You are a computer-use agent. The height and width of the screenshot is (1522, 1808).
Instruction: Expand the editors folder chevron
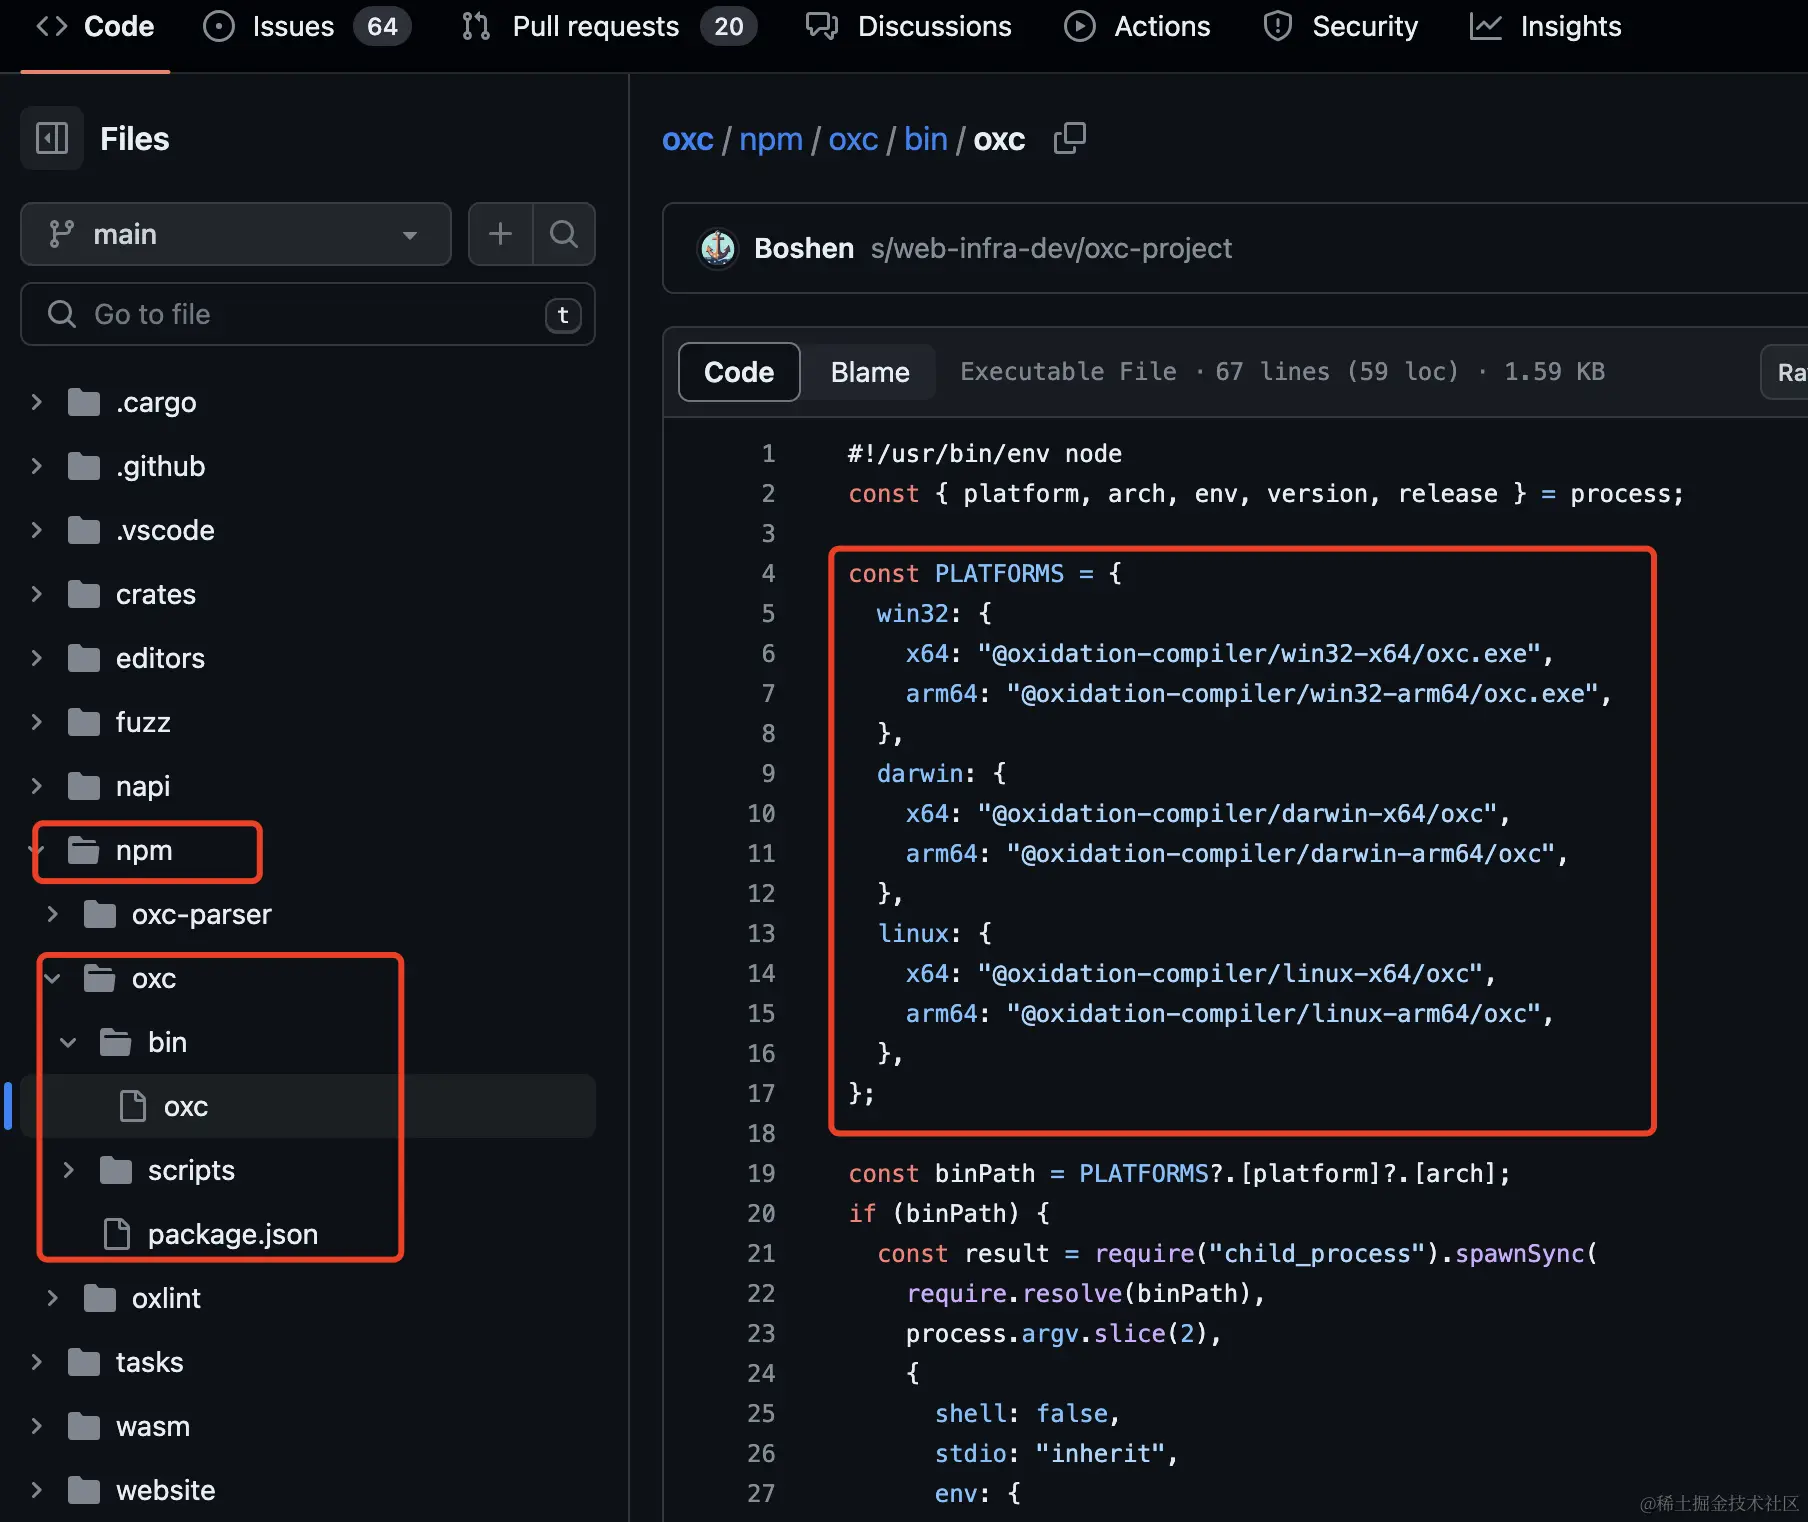point(37,658)
